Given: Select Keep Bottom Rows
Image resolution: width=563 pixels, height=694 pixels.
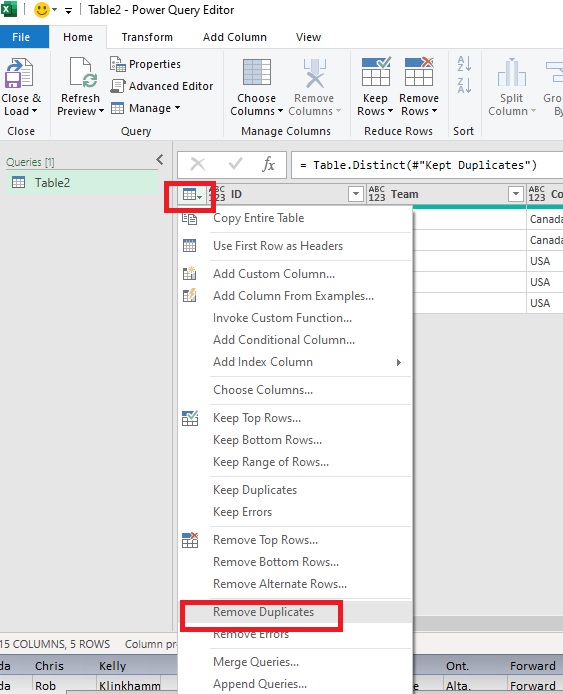Looking at the screenshot, I should point(295,440).
